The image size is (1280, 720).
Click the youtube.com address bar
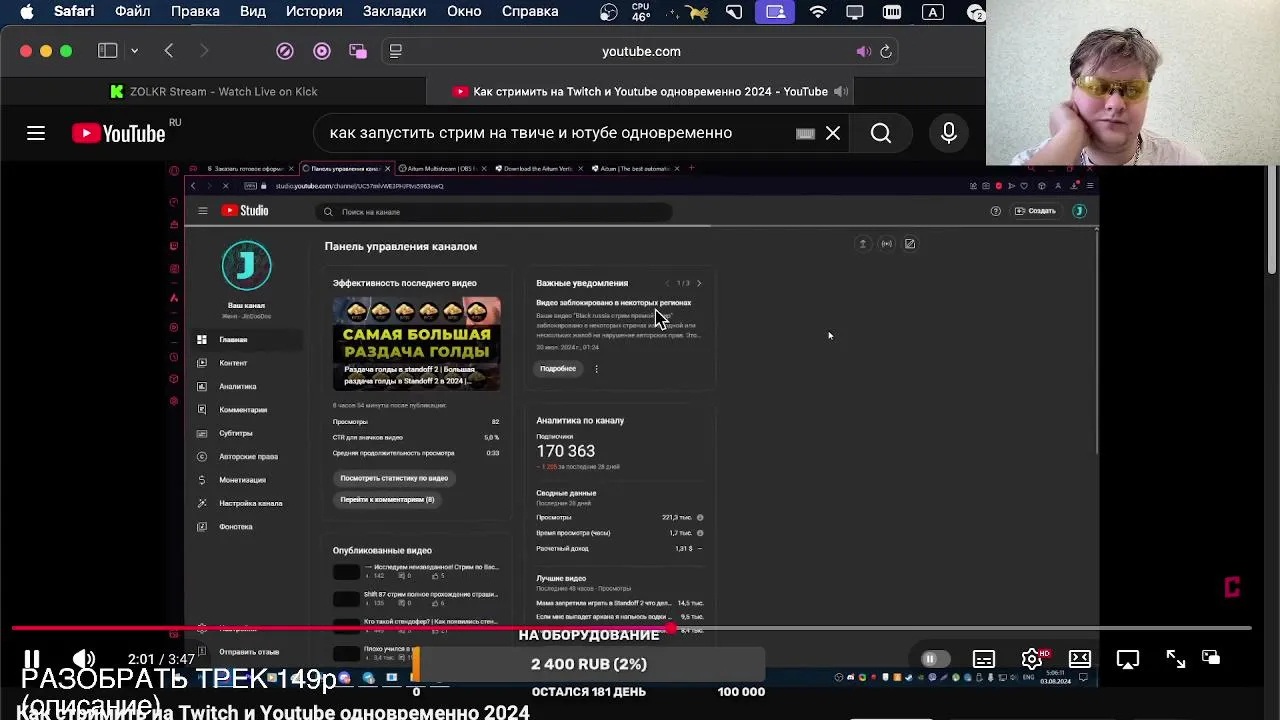tap(641, 51)
